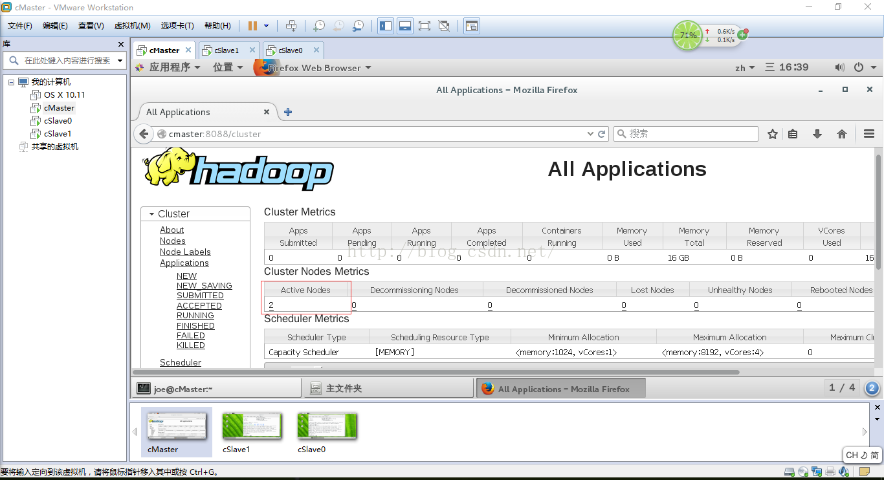
Task: Click the console view toolbar icon
Action: coord(471,26)
